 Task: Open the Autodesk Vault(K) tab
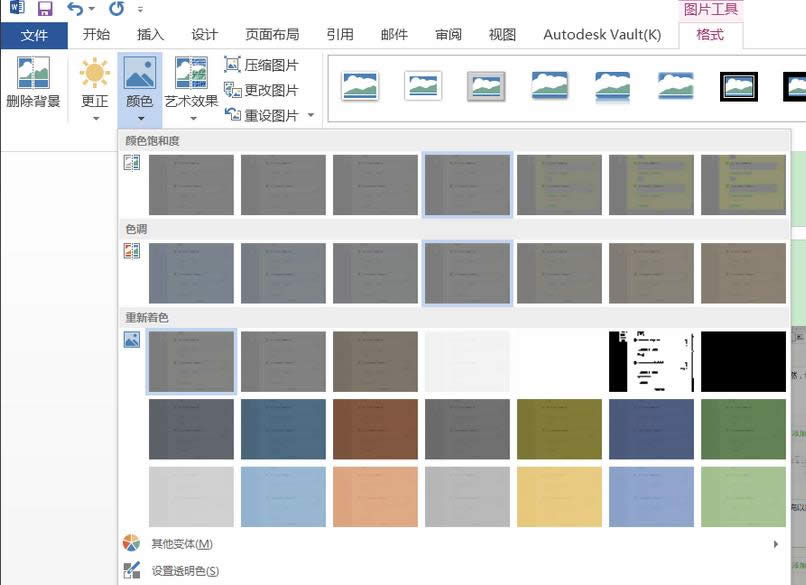click(601, 34)
